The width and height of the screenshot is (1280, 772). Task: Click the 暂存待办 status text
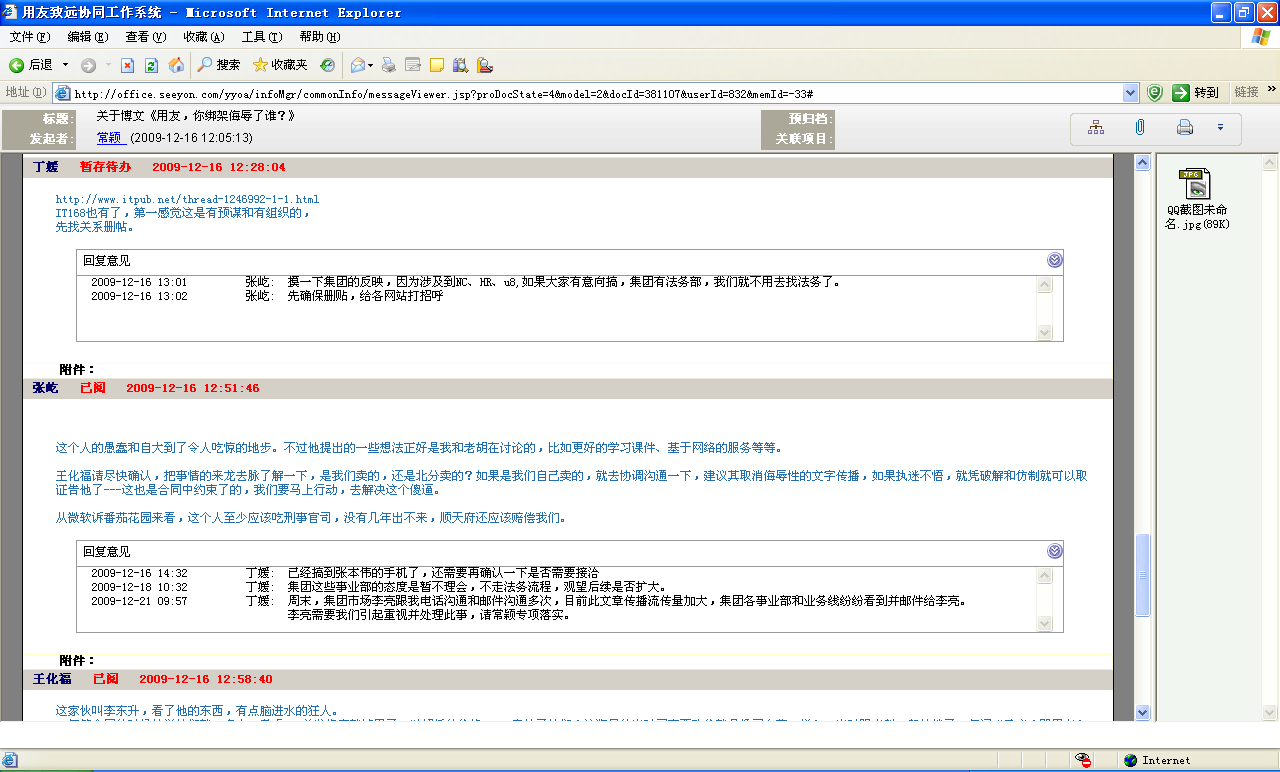click(105, 167)
